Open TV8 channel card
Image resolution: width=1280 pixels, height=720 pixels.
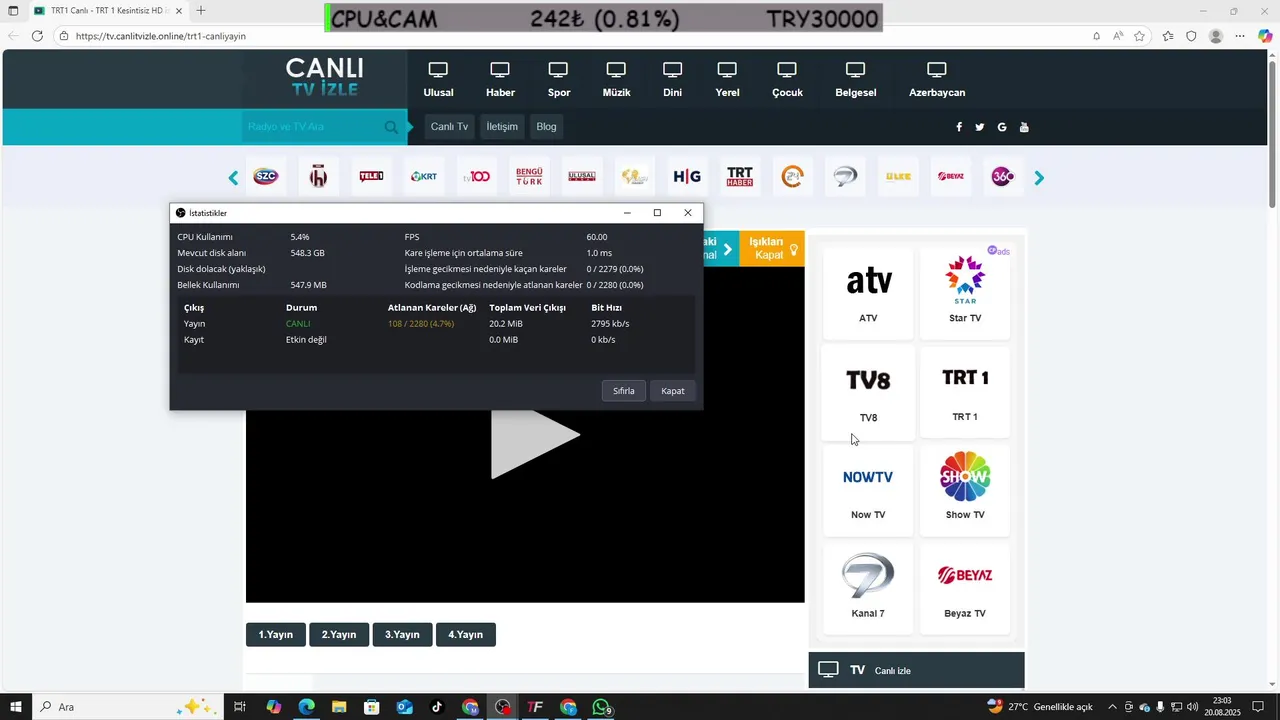pyautogui.click(x=868, y=392)
